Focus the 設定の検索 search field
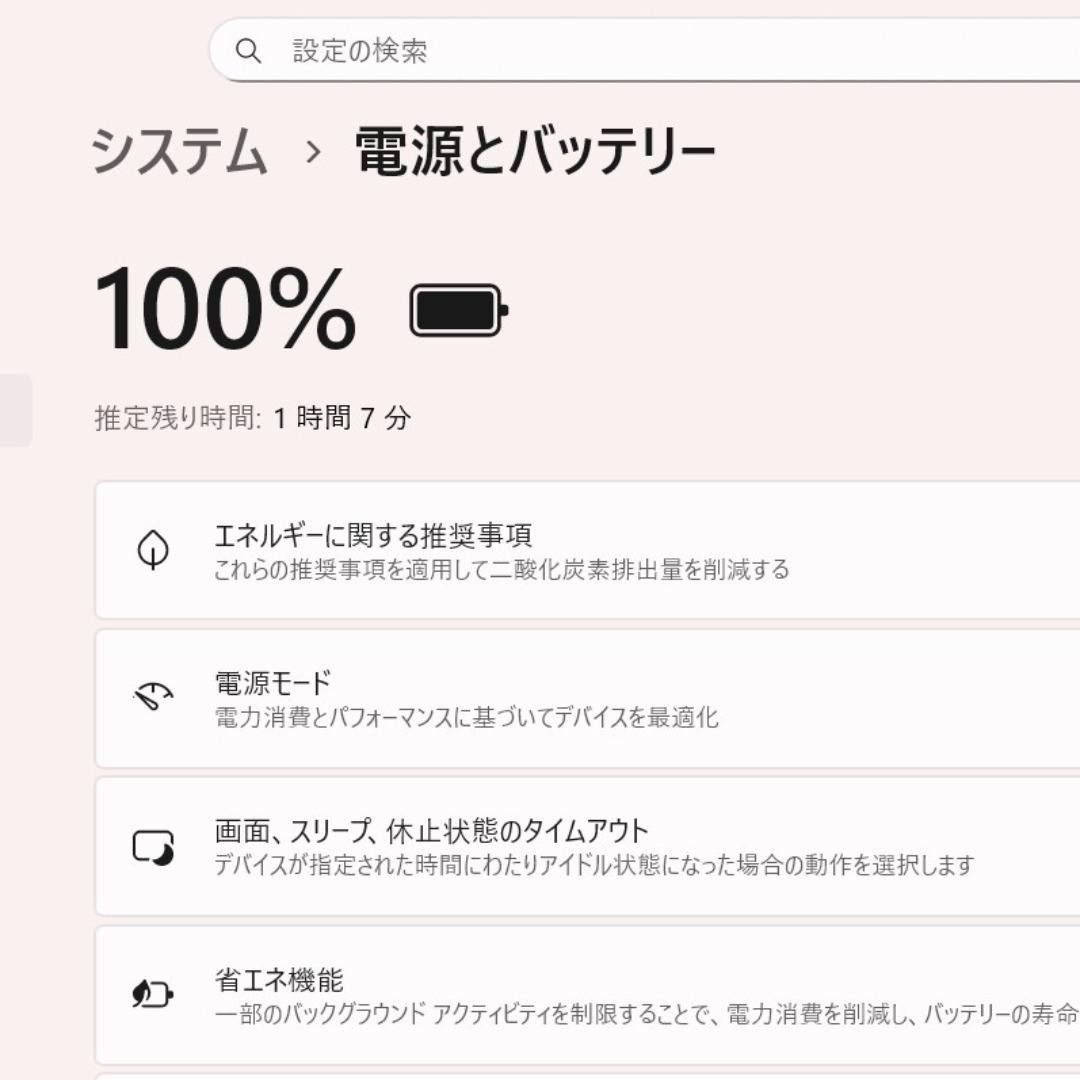 click(x=644, y=50)
